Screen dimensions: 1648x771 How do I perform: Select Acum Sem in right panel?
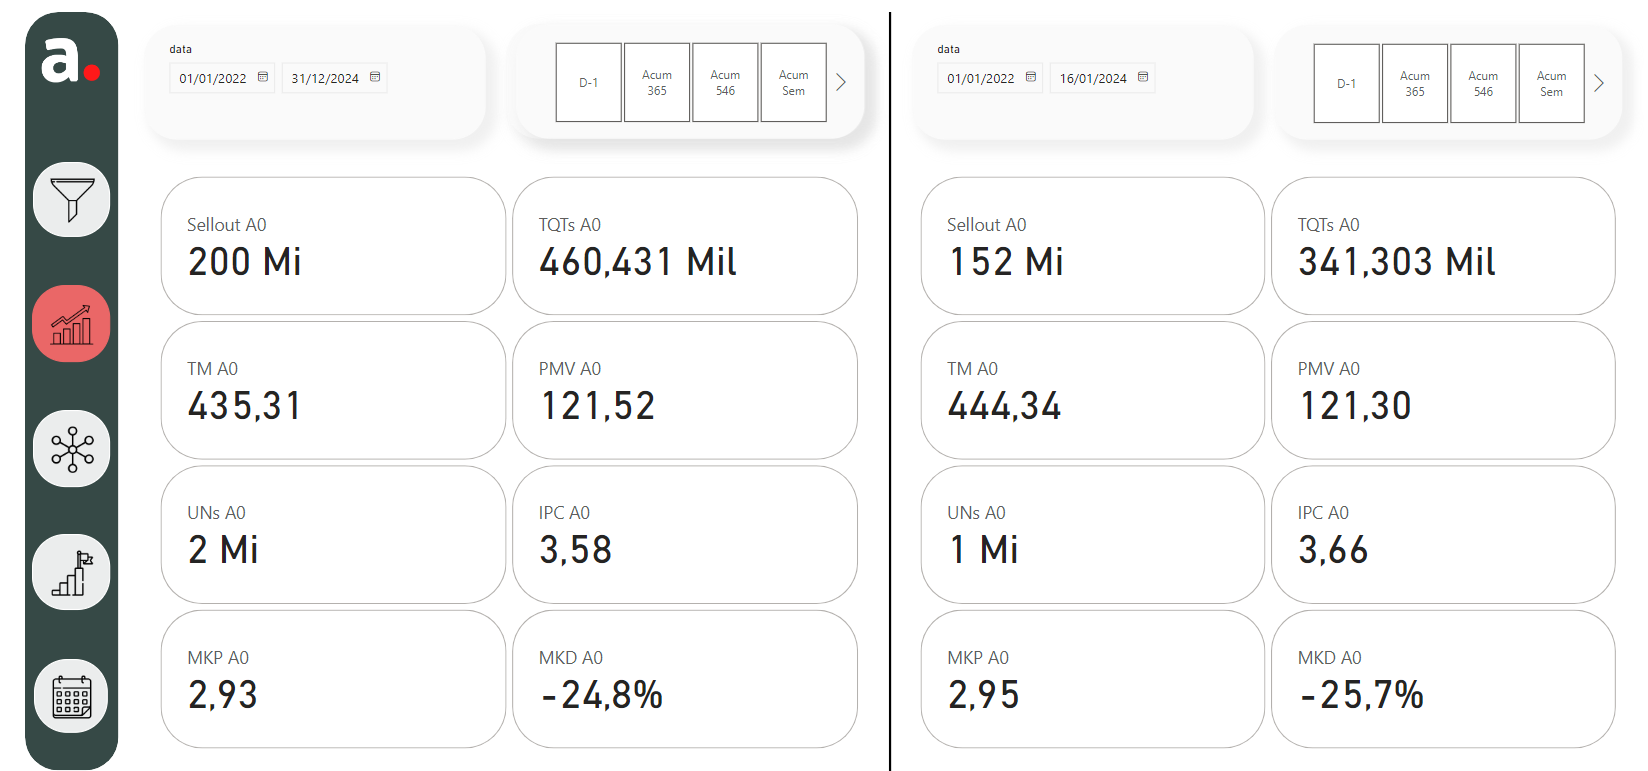(x=1552, y=84)
